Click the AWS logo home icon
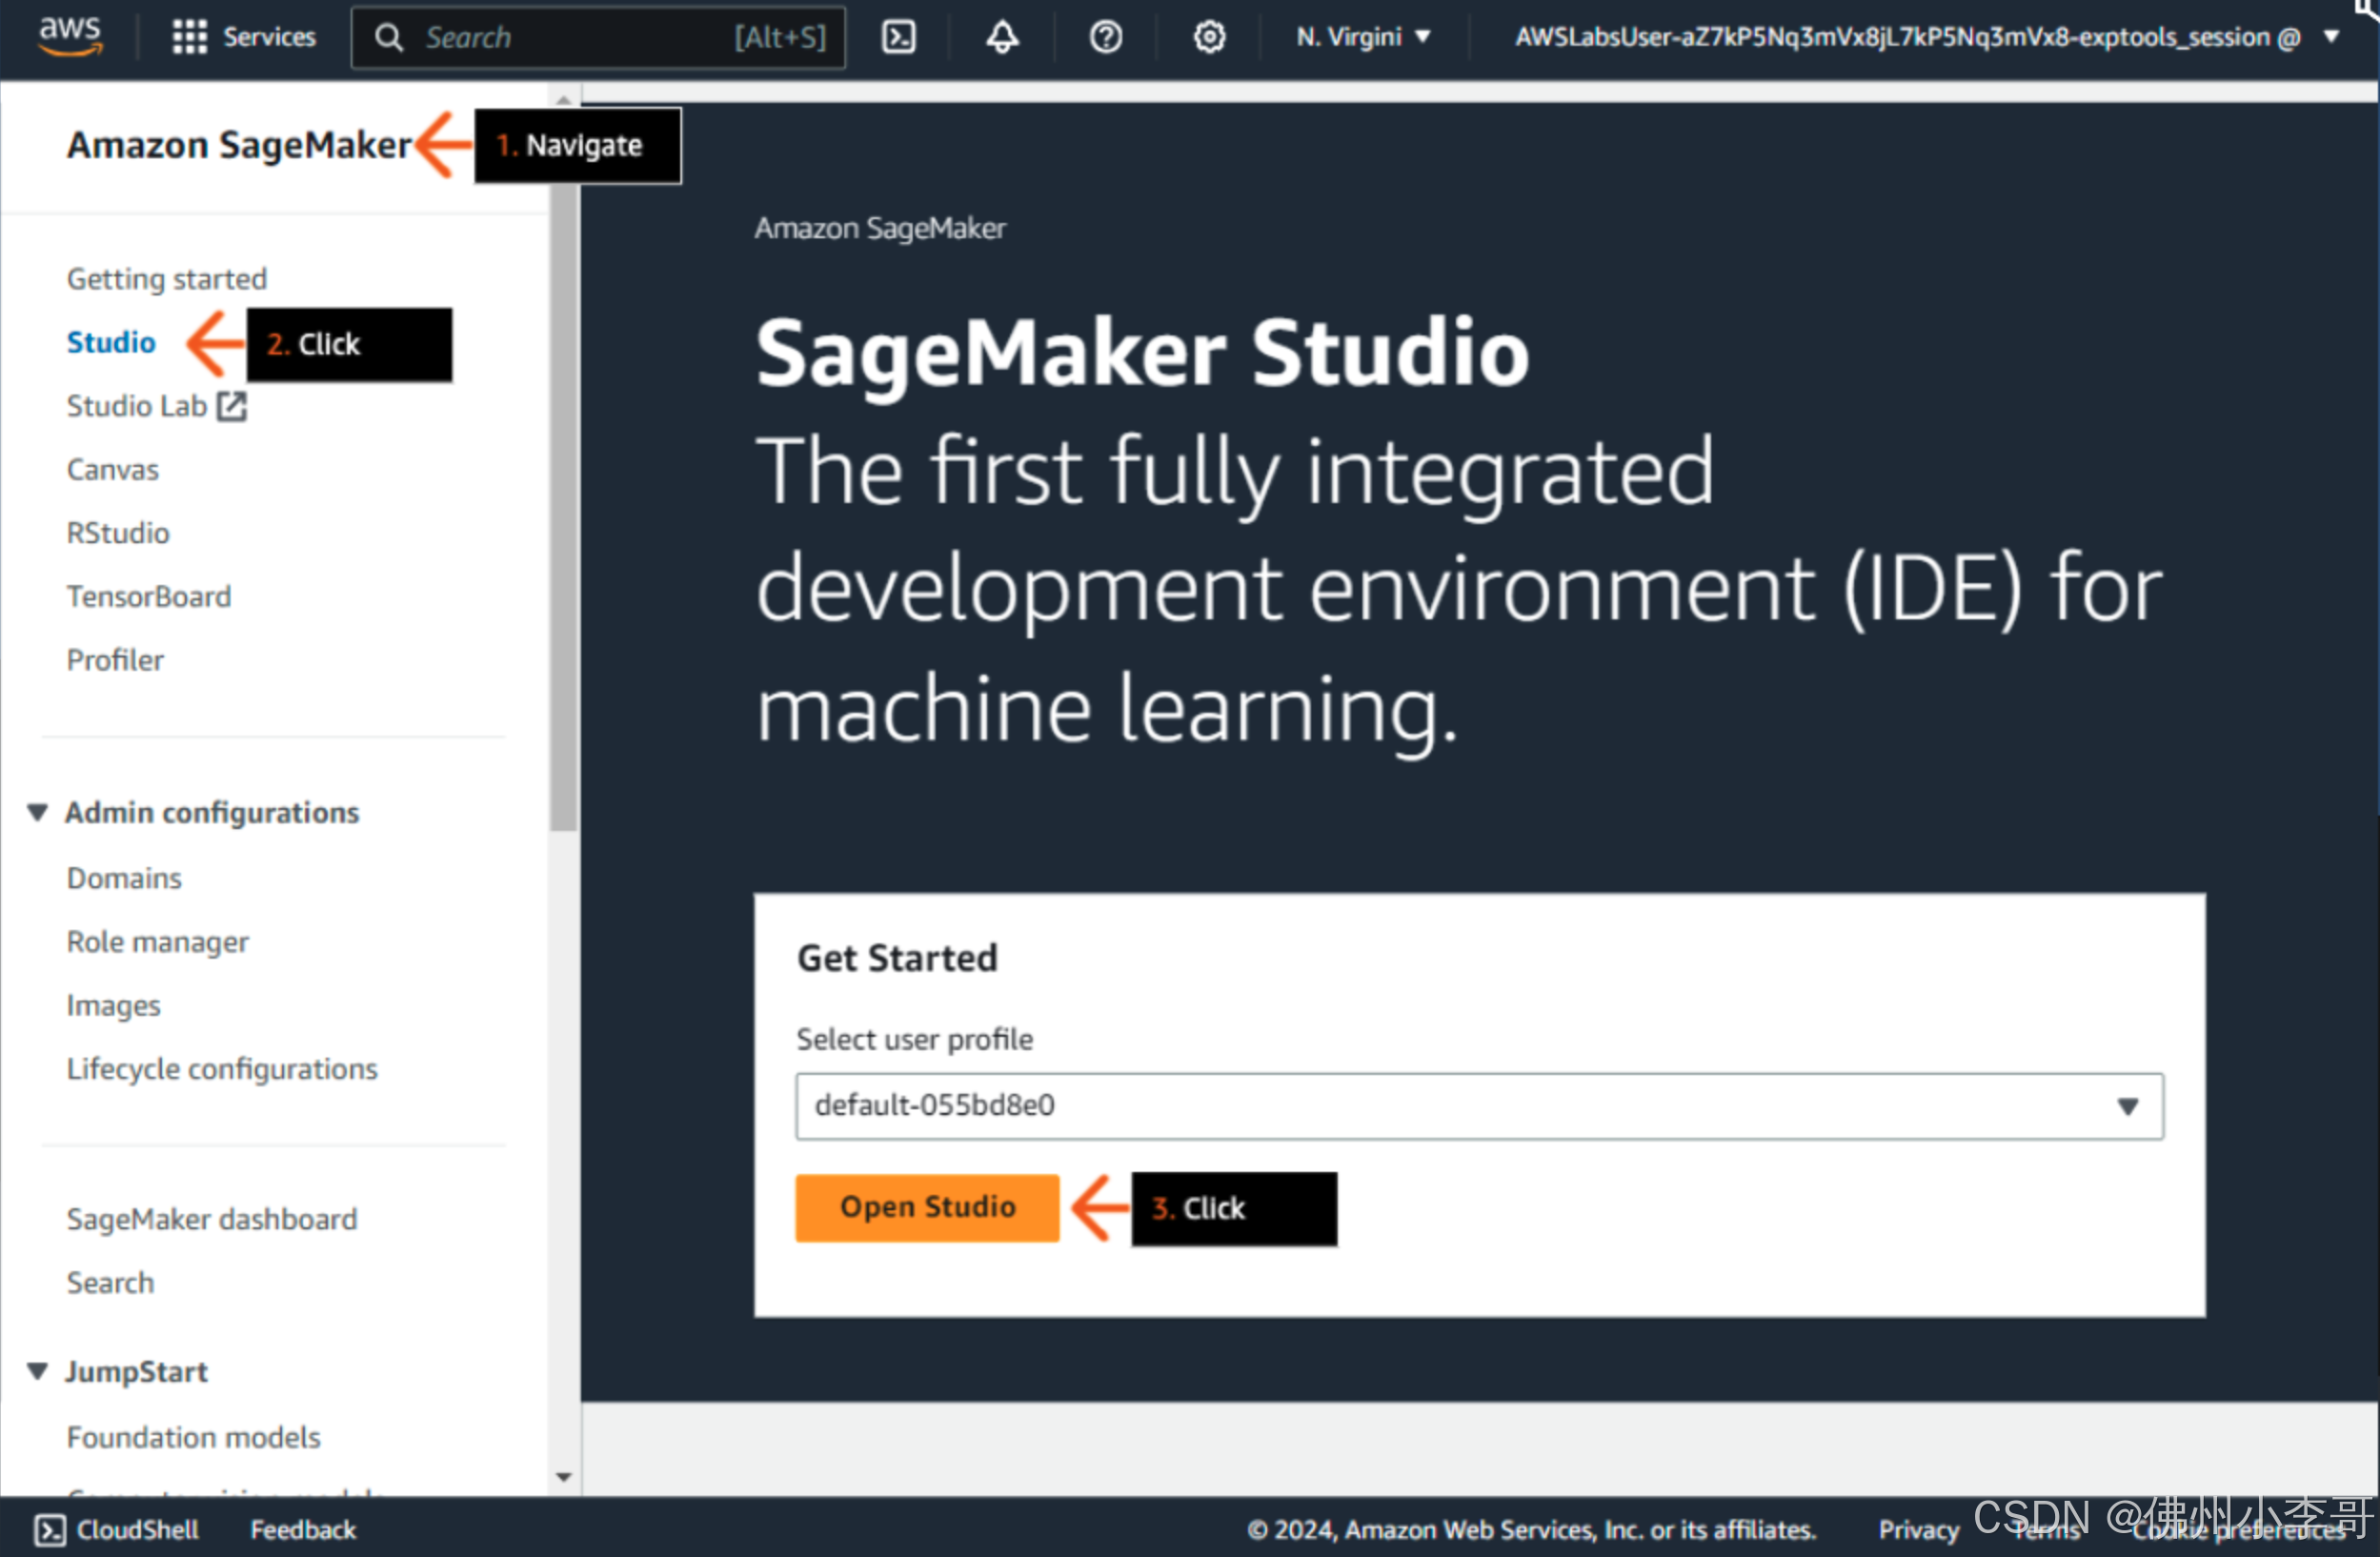Image resolution: width=2380 pixels, height=1557 pixels. pyautogui.click(x=69, y=37)
